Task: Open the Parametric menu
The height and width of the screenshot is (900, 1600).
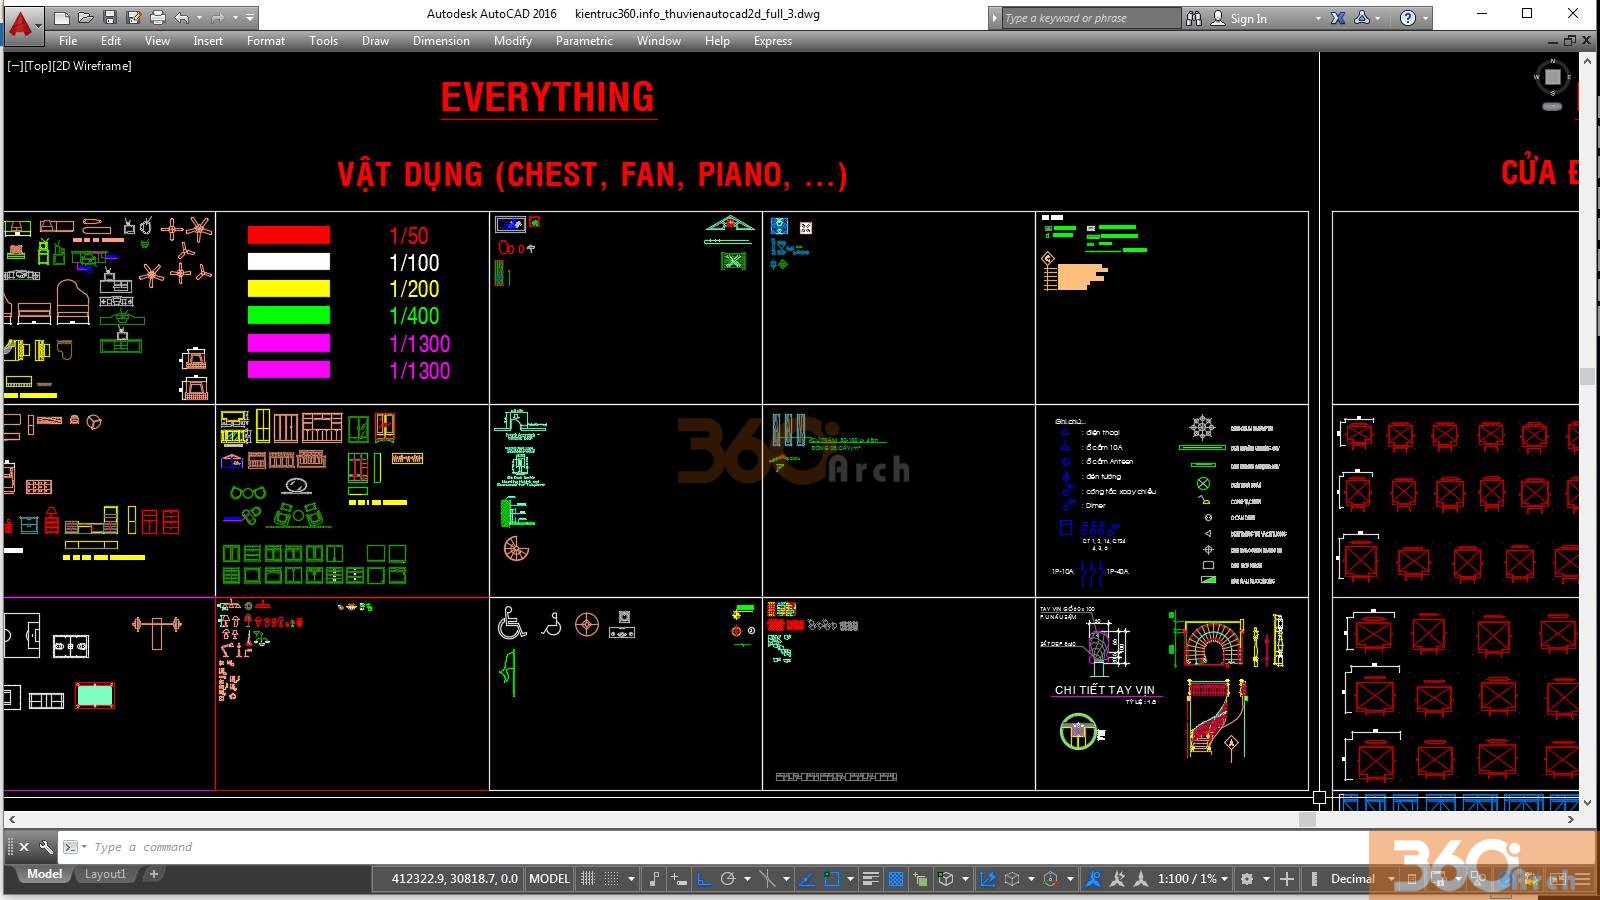Action: click(584, 41)
